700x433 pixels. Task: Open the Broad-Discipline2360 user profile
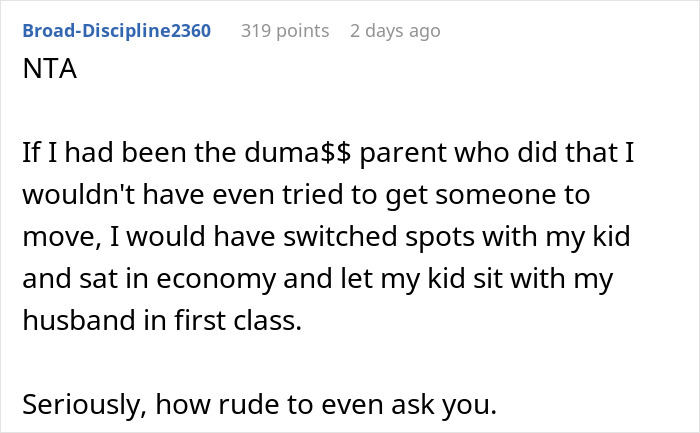tap(116, 31)
